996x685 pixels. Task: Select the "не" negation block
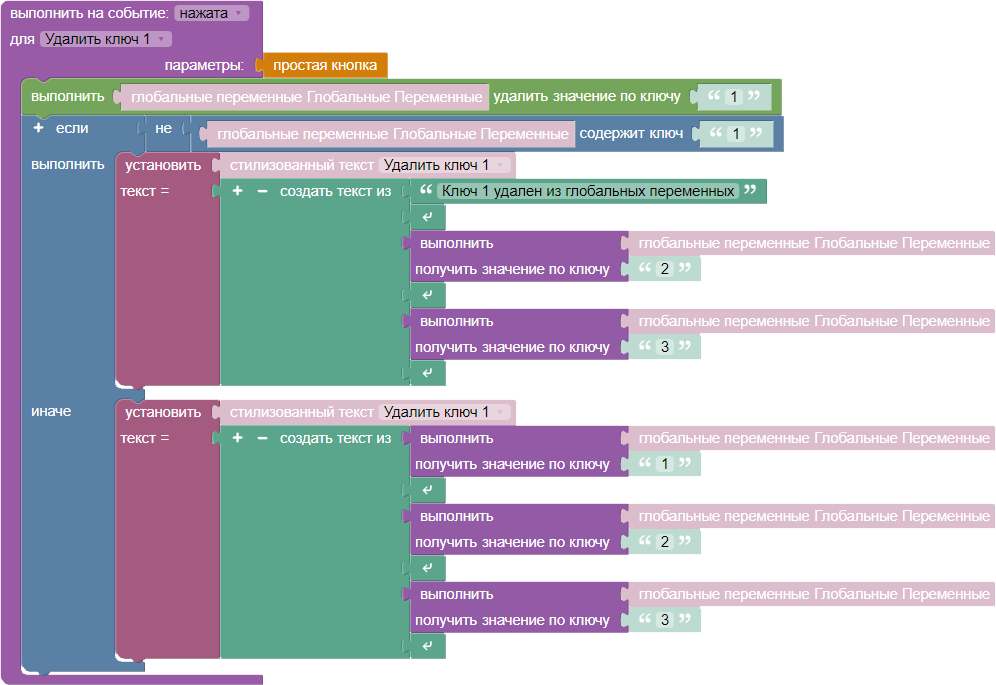163,129
